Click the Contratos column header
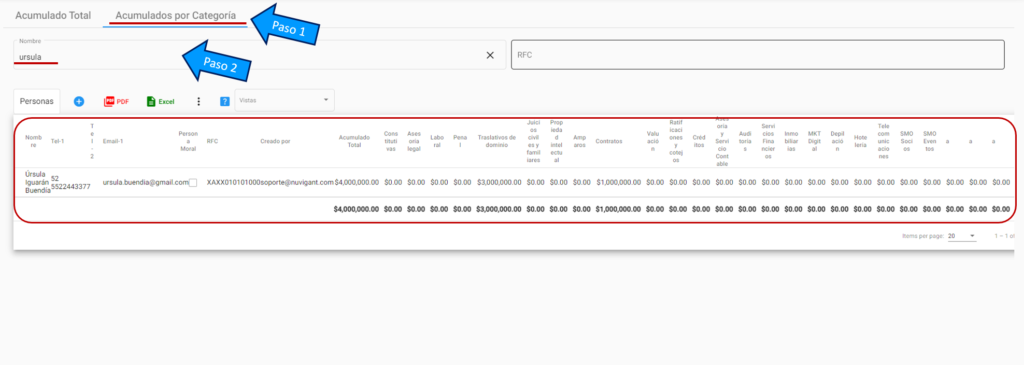This screenshot has height=365, width=1024. coord(609,140)
